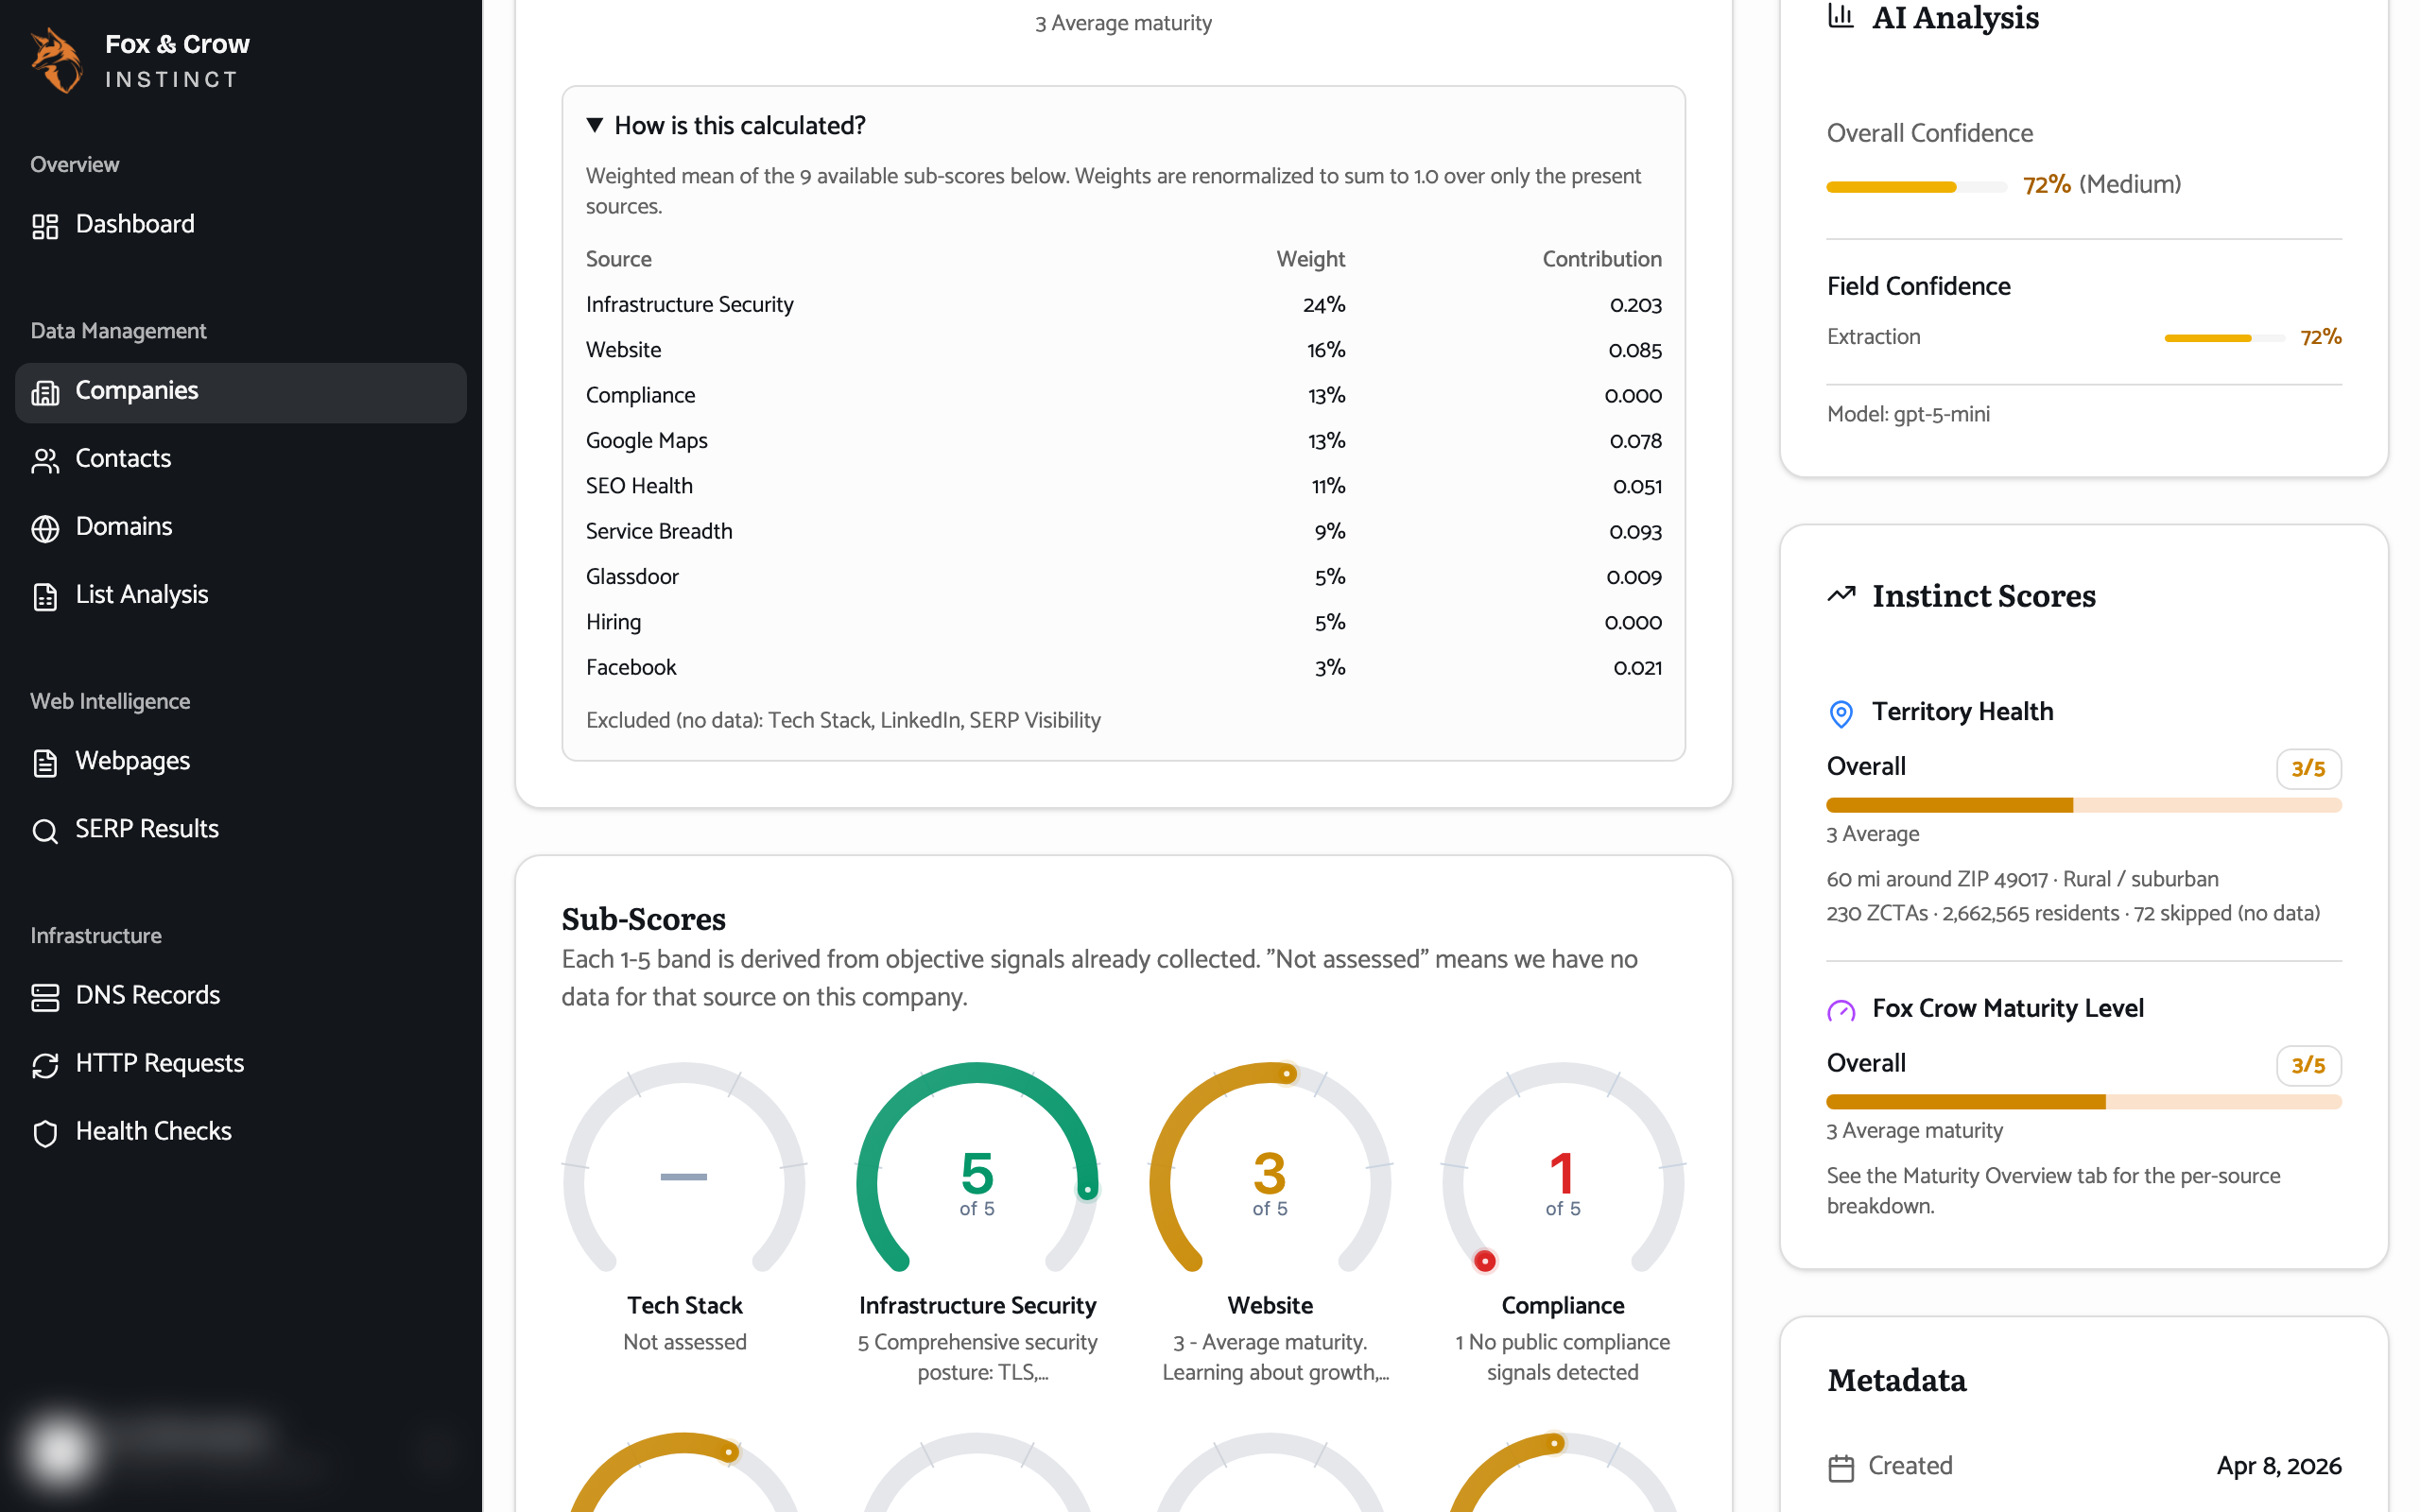Click the HTTP Requests refresh icon
The width and height of the screenshot is (2420, 1512).
(x=45, y=1065)
